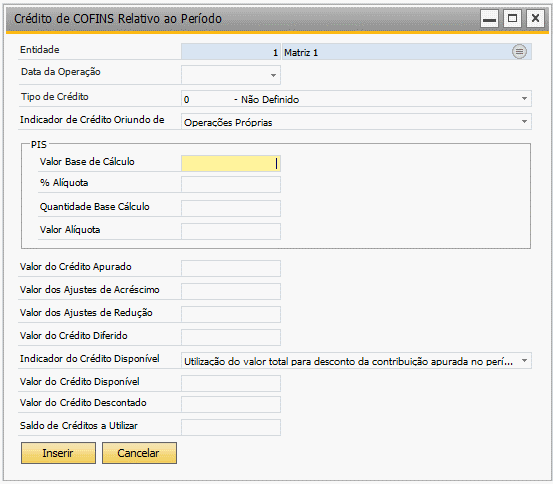
Task: Select the Saldo de Créditos a Utilizar field
Action: [231, 427]
